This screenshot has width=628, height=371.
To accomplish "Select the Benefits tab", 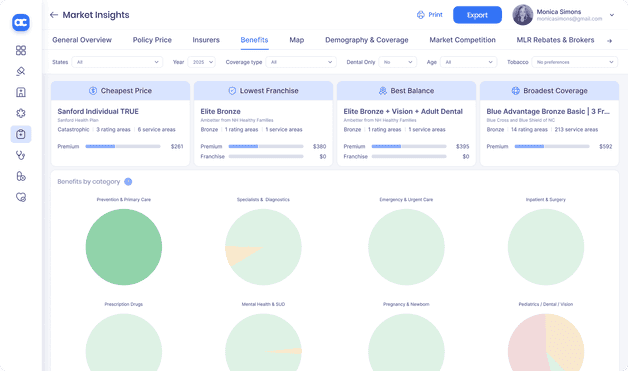I will point(254,40).
